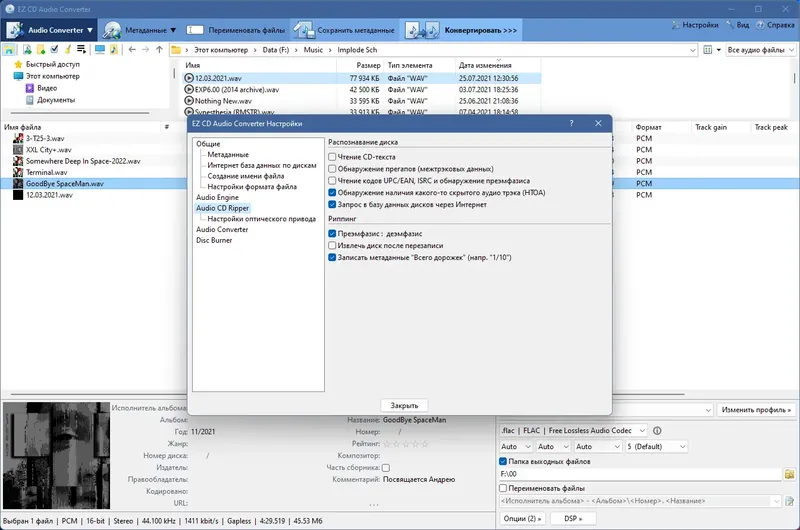Click the codec info icon next to FLAC
The width and height of the screenshot is (800, 530).
point(657,431)
